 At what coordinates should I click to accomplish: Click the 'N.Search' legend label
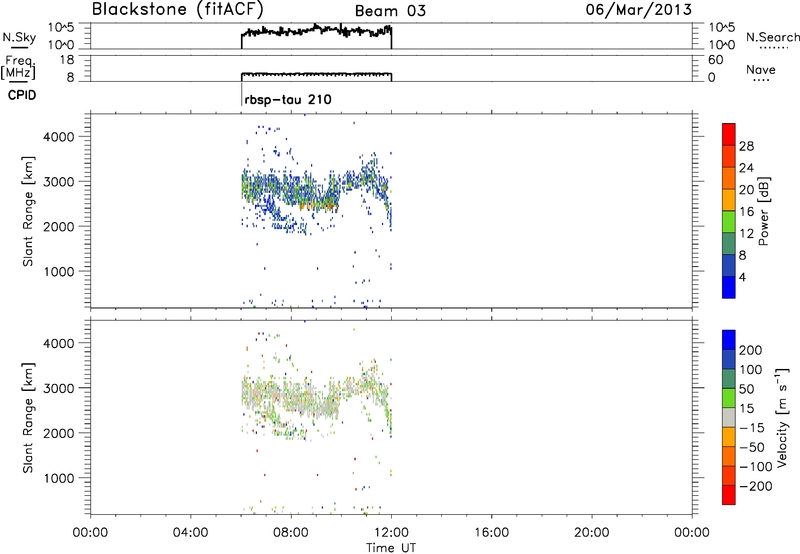(772, 37)
